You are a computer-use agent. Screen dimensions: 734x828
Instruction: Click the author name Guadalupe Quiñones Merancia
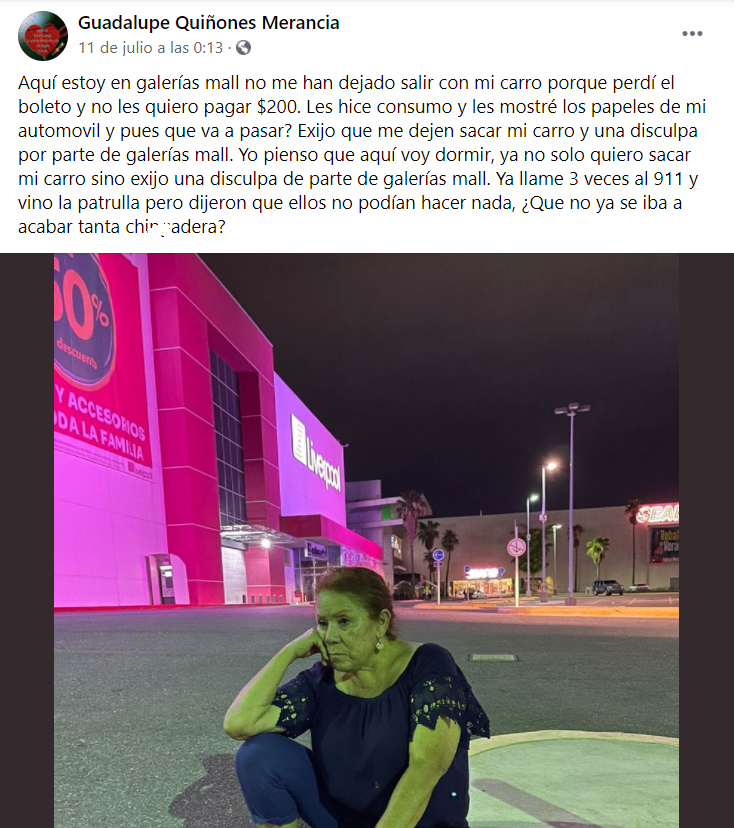(209, 23)
